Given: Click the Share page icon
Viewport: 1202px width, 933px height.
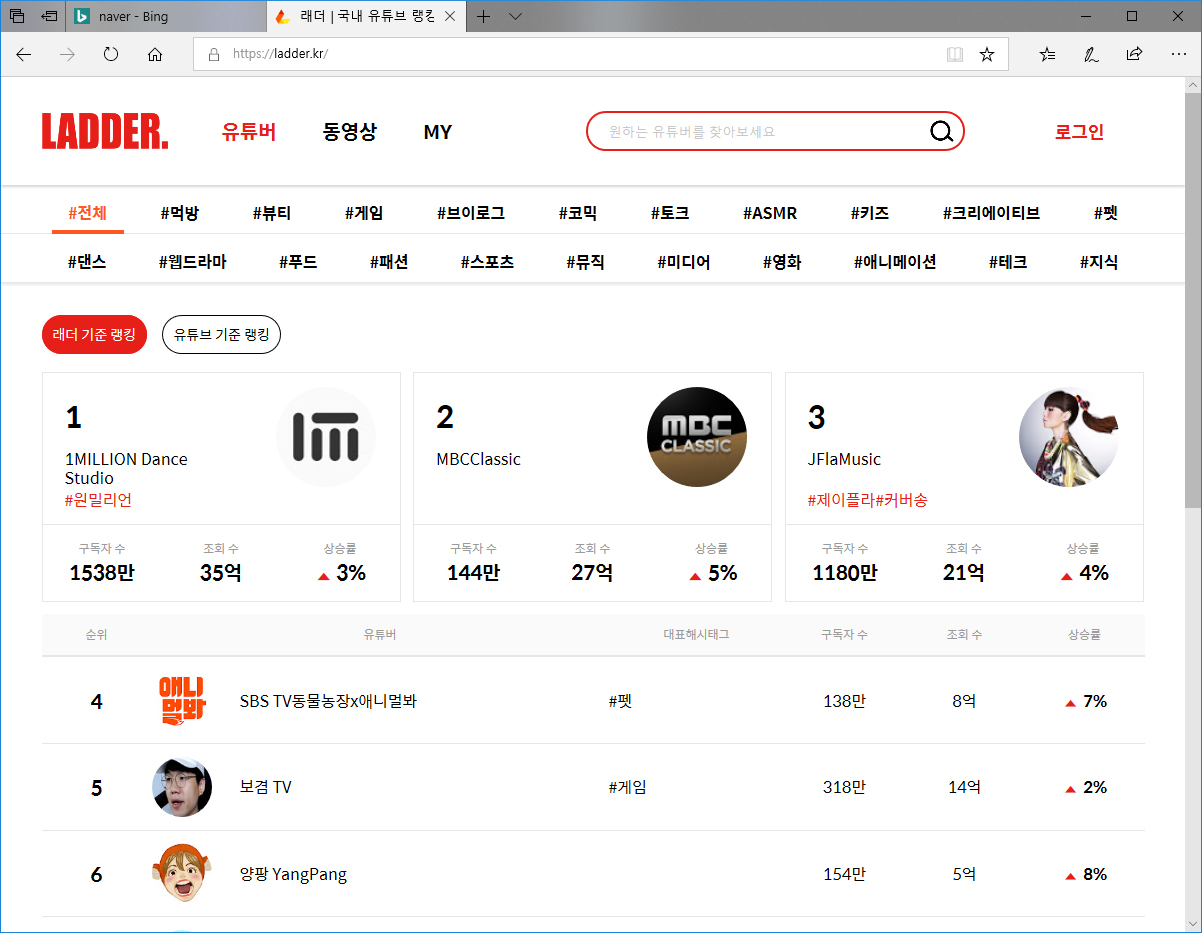Looking at the screenshot, I should click(1135, 55).
